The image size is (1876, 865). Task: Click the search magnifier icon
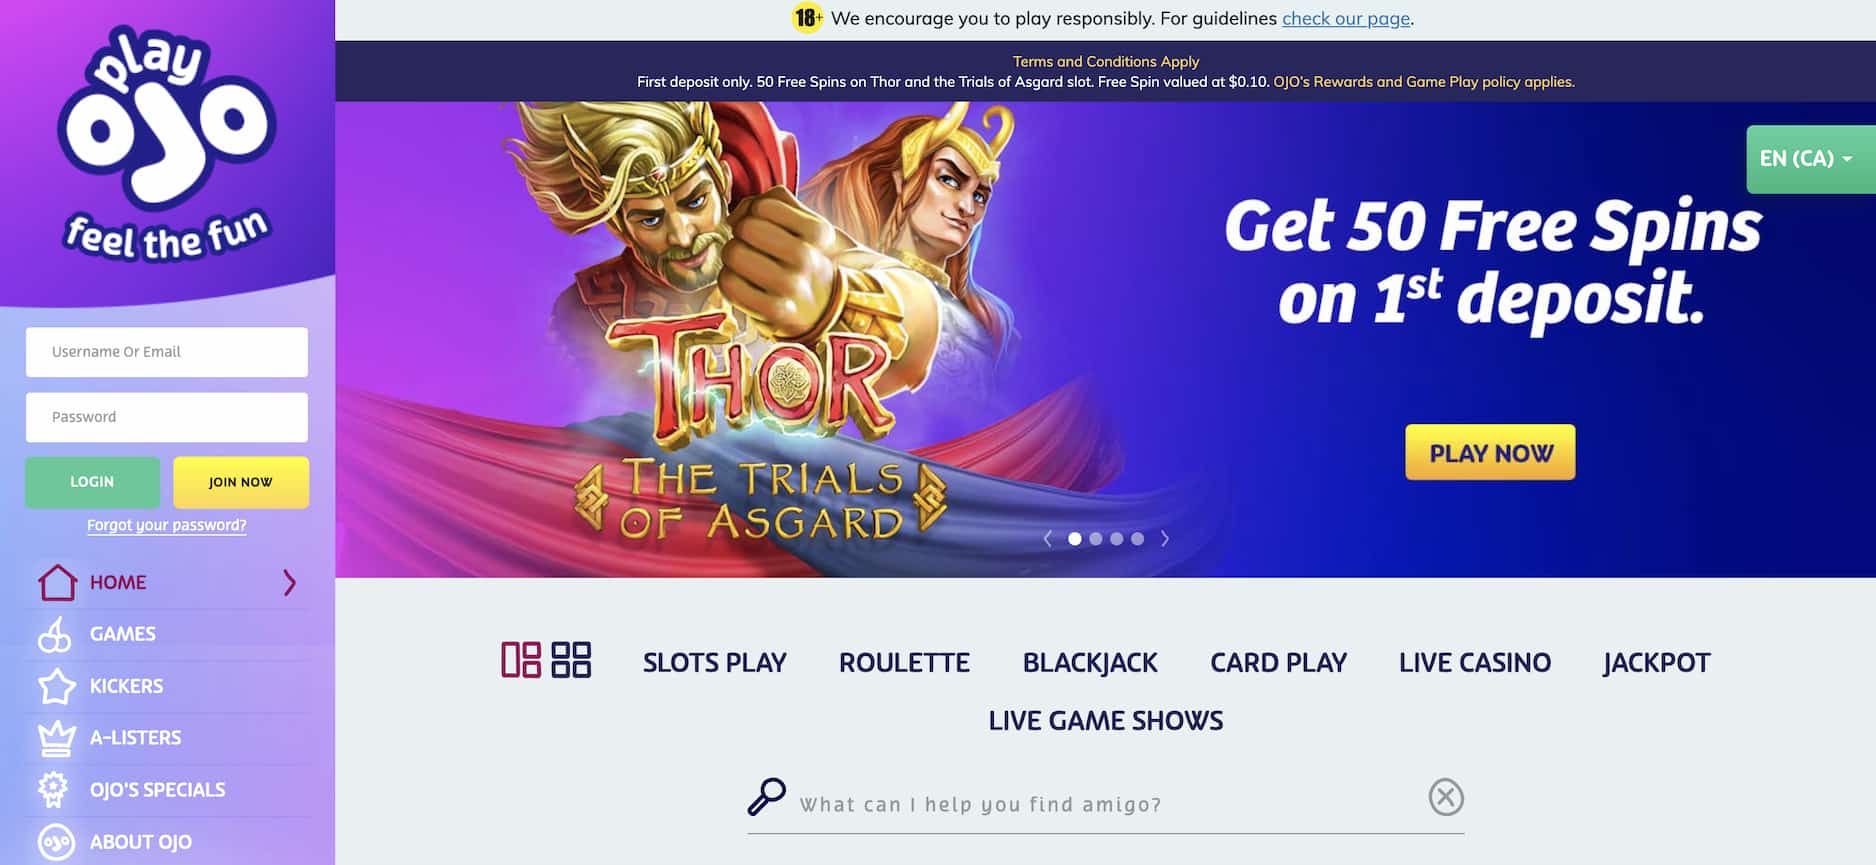(767, 797)
